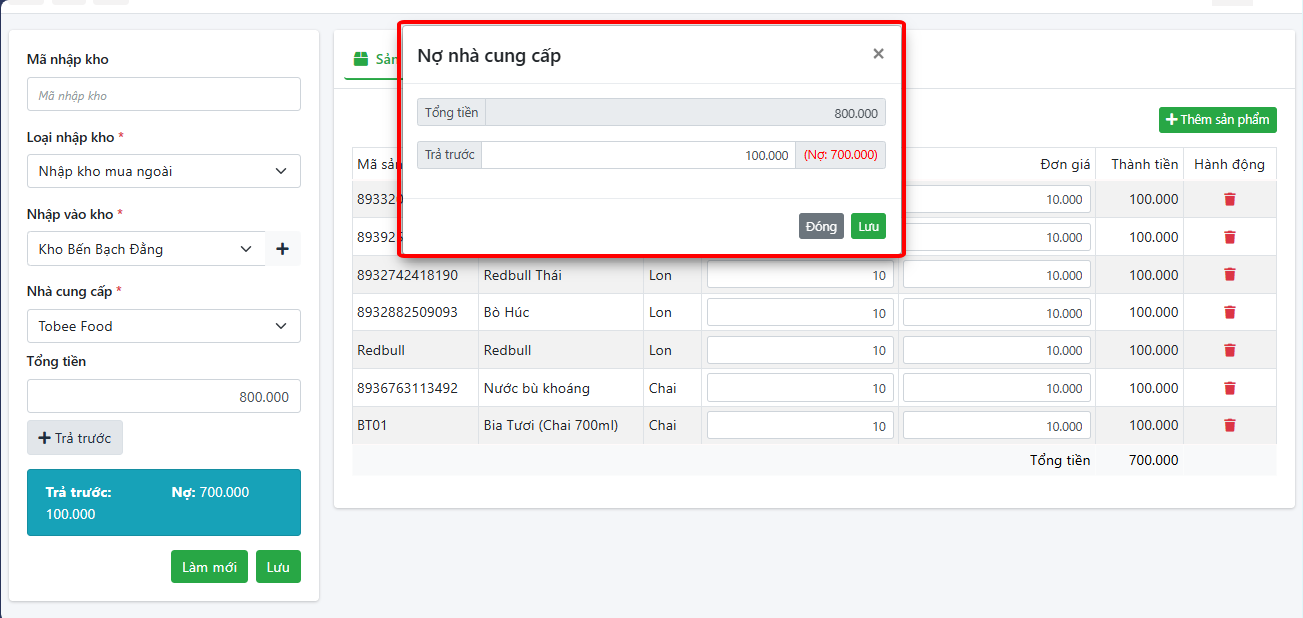Click the Thêm sản phẩm button
This screenshot has width=1303, height=618.
(x=1217, y=120)
